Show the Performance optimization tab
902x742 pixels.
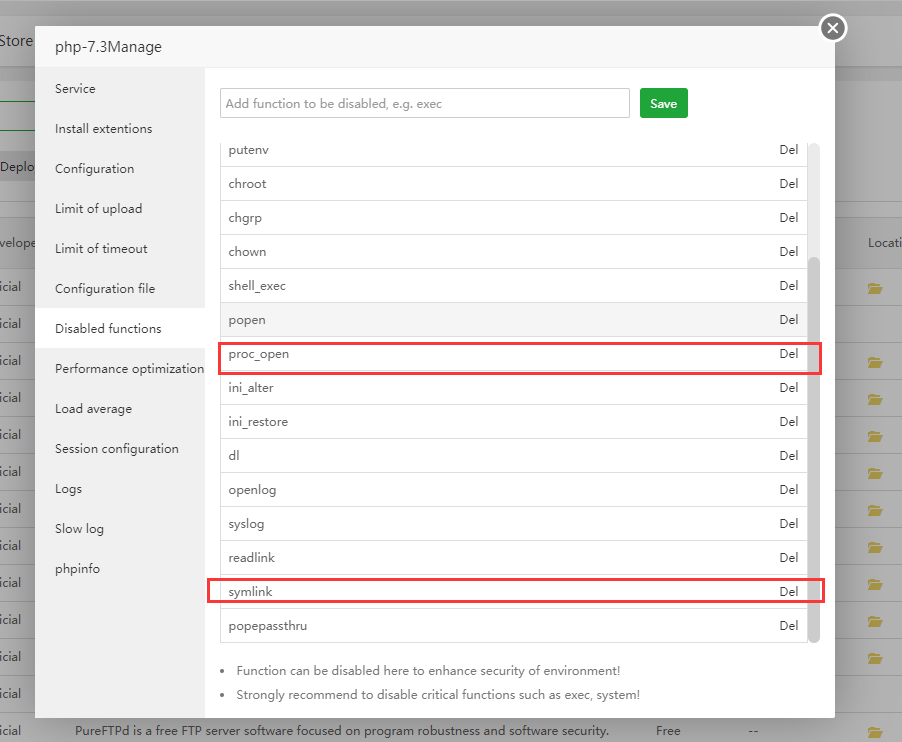(129, 369)
